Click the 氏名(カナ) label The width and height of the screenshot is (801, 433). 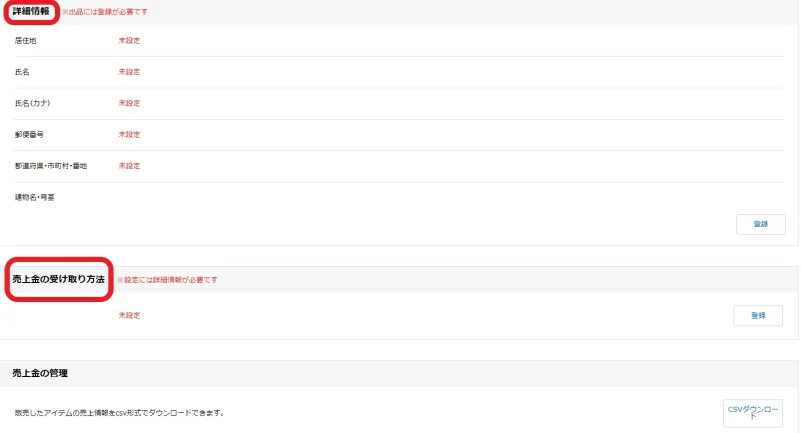(35, 103)
